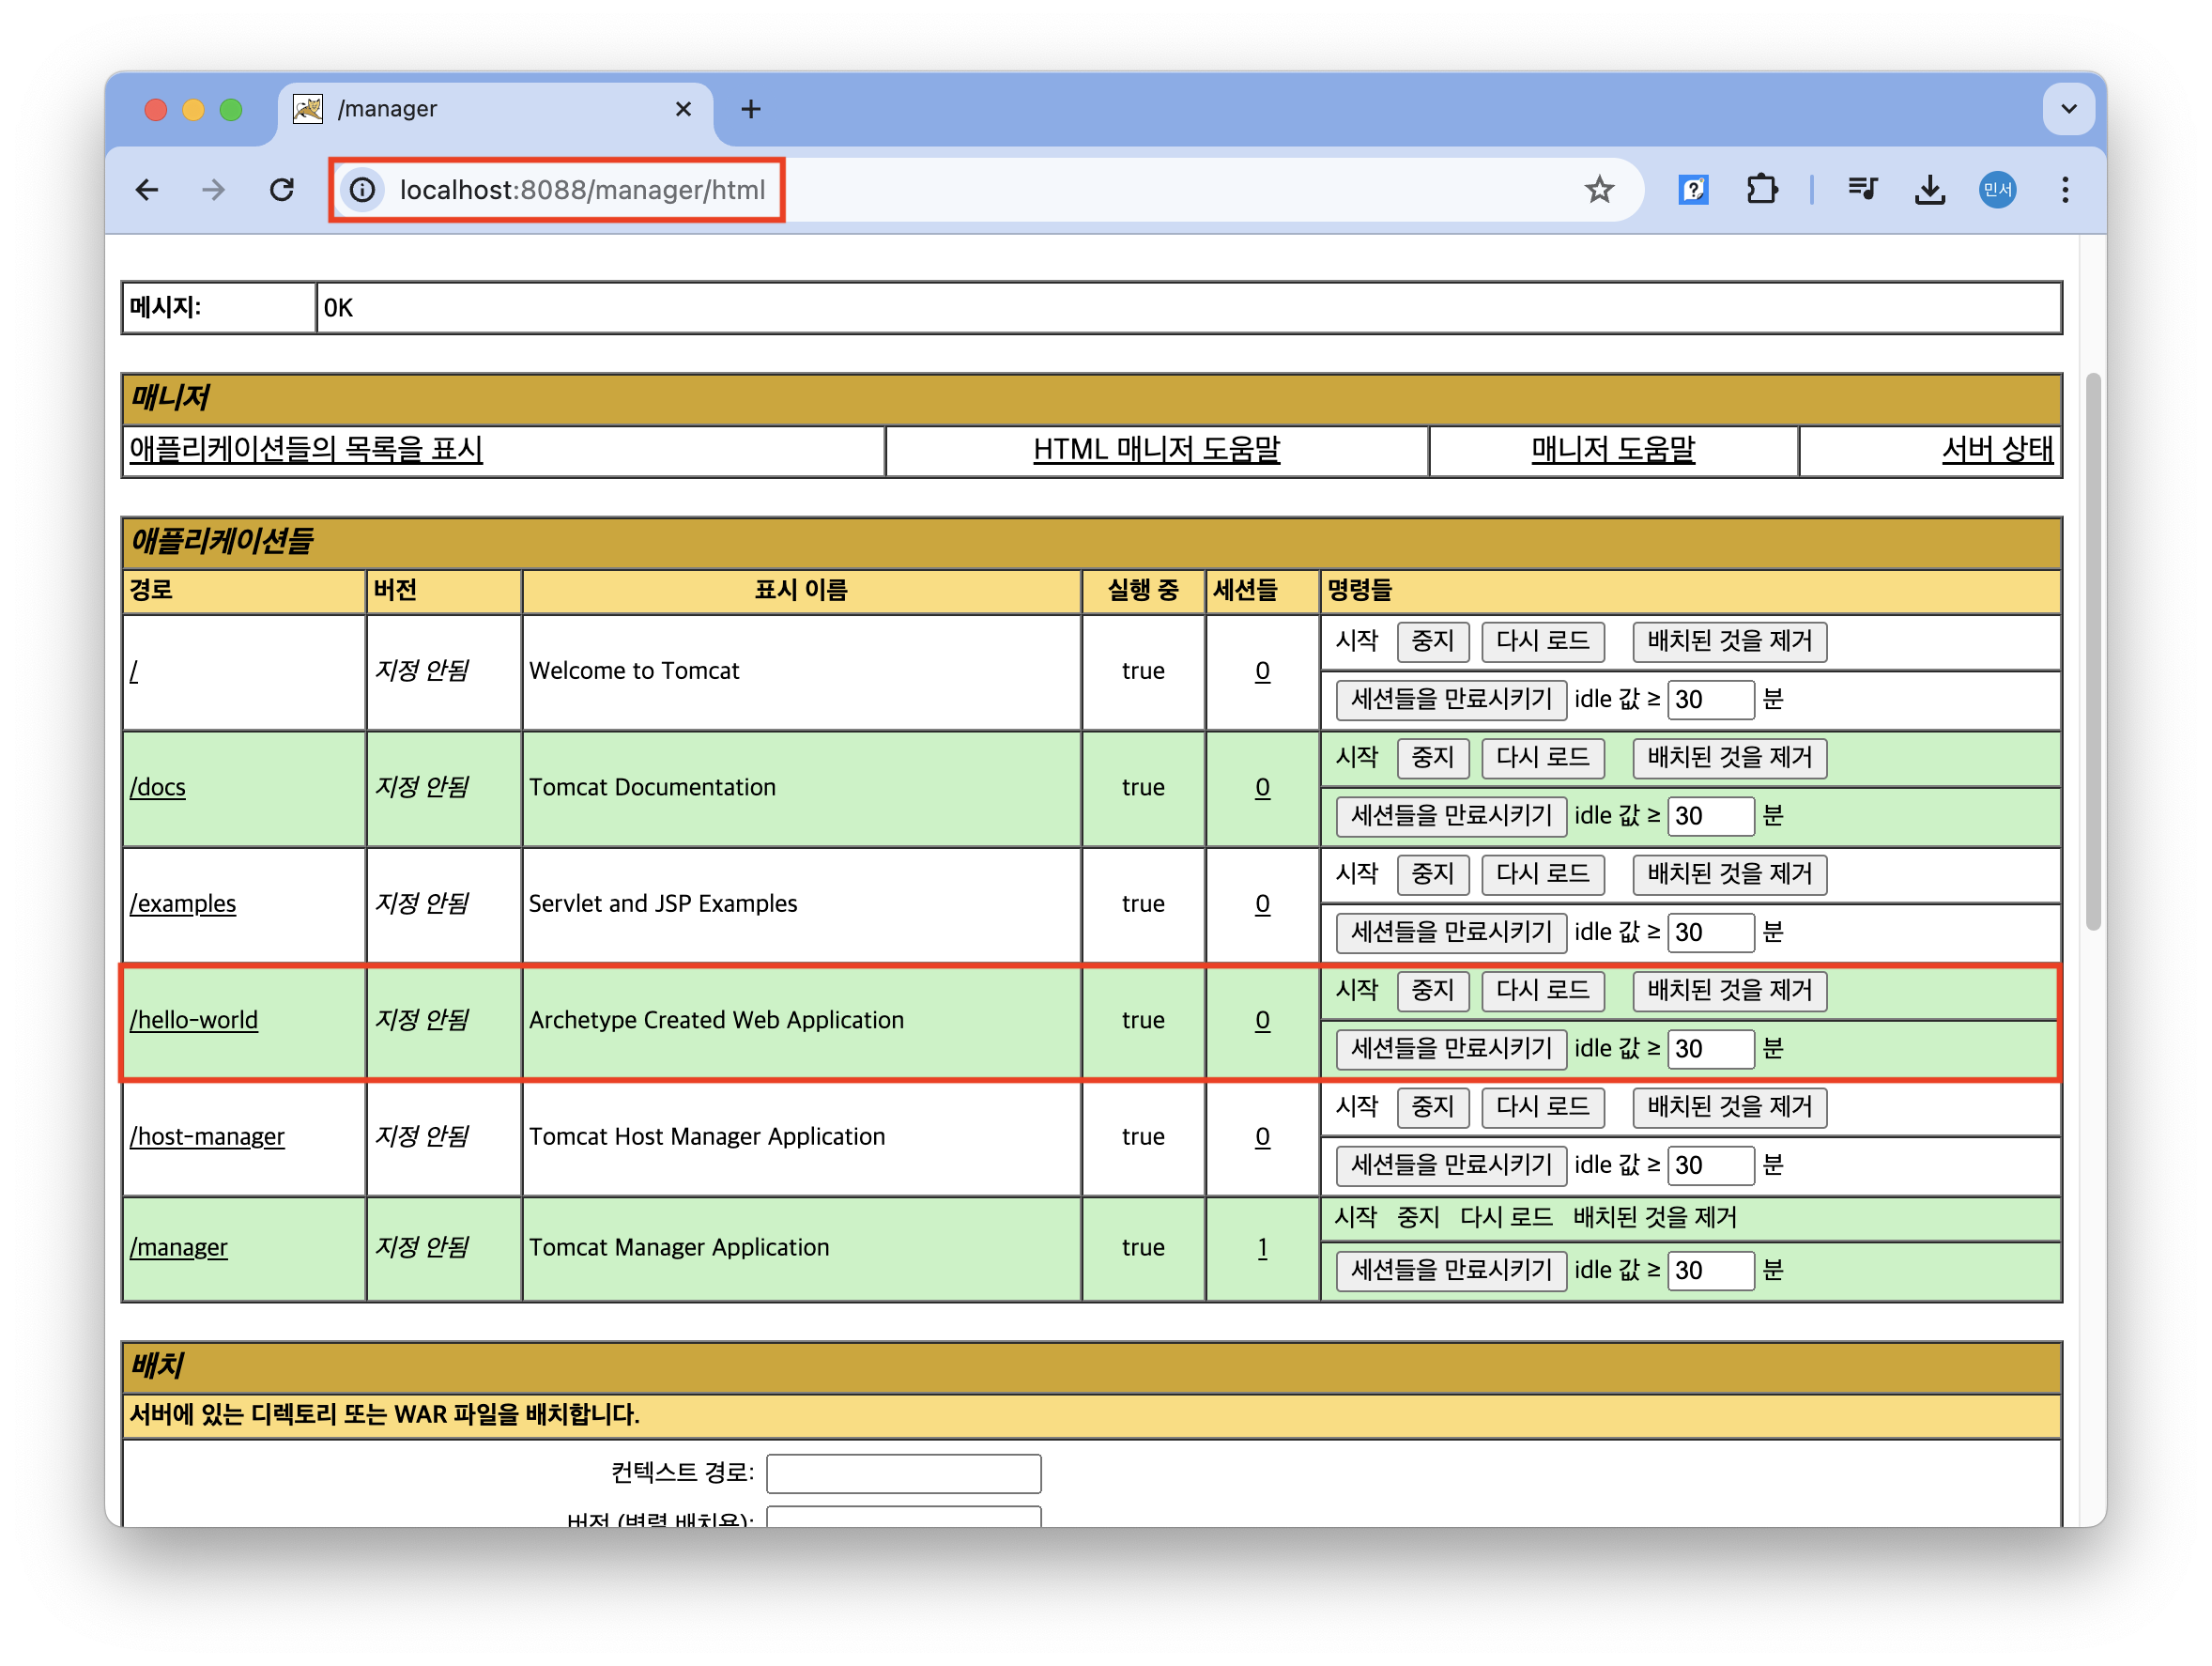The width and height of the screenshot is (2212, 1666).
Task: Open the 서버 상태 link
Action: pos(1996,450)
